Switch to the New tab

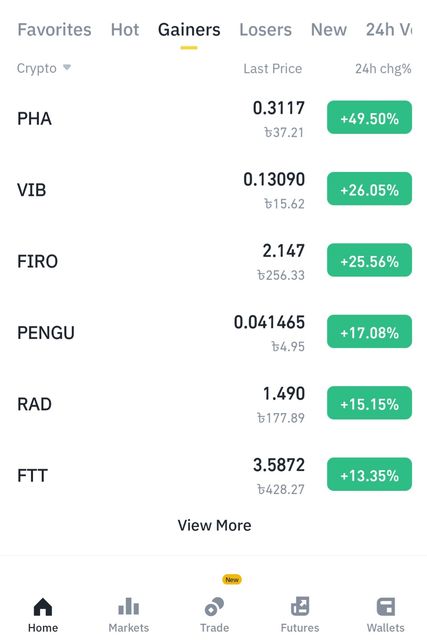click(329, 30)
